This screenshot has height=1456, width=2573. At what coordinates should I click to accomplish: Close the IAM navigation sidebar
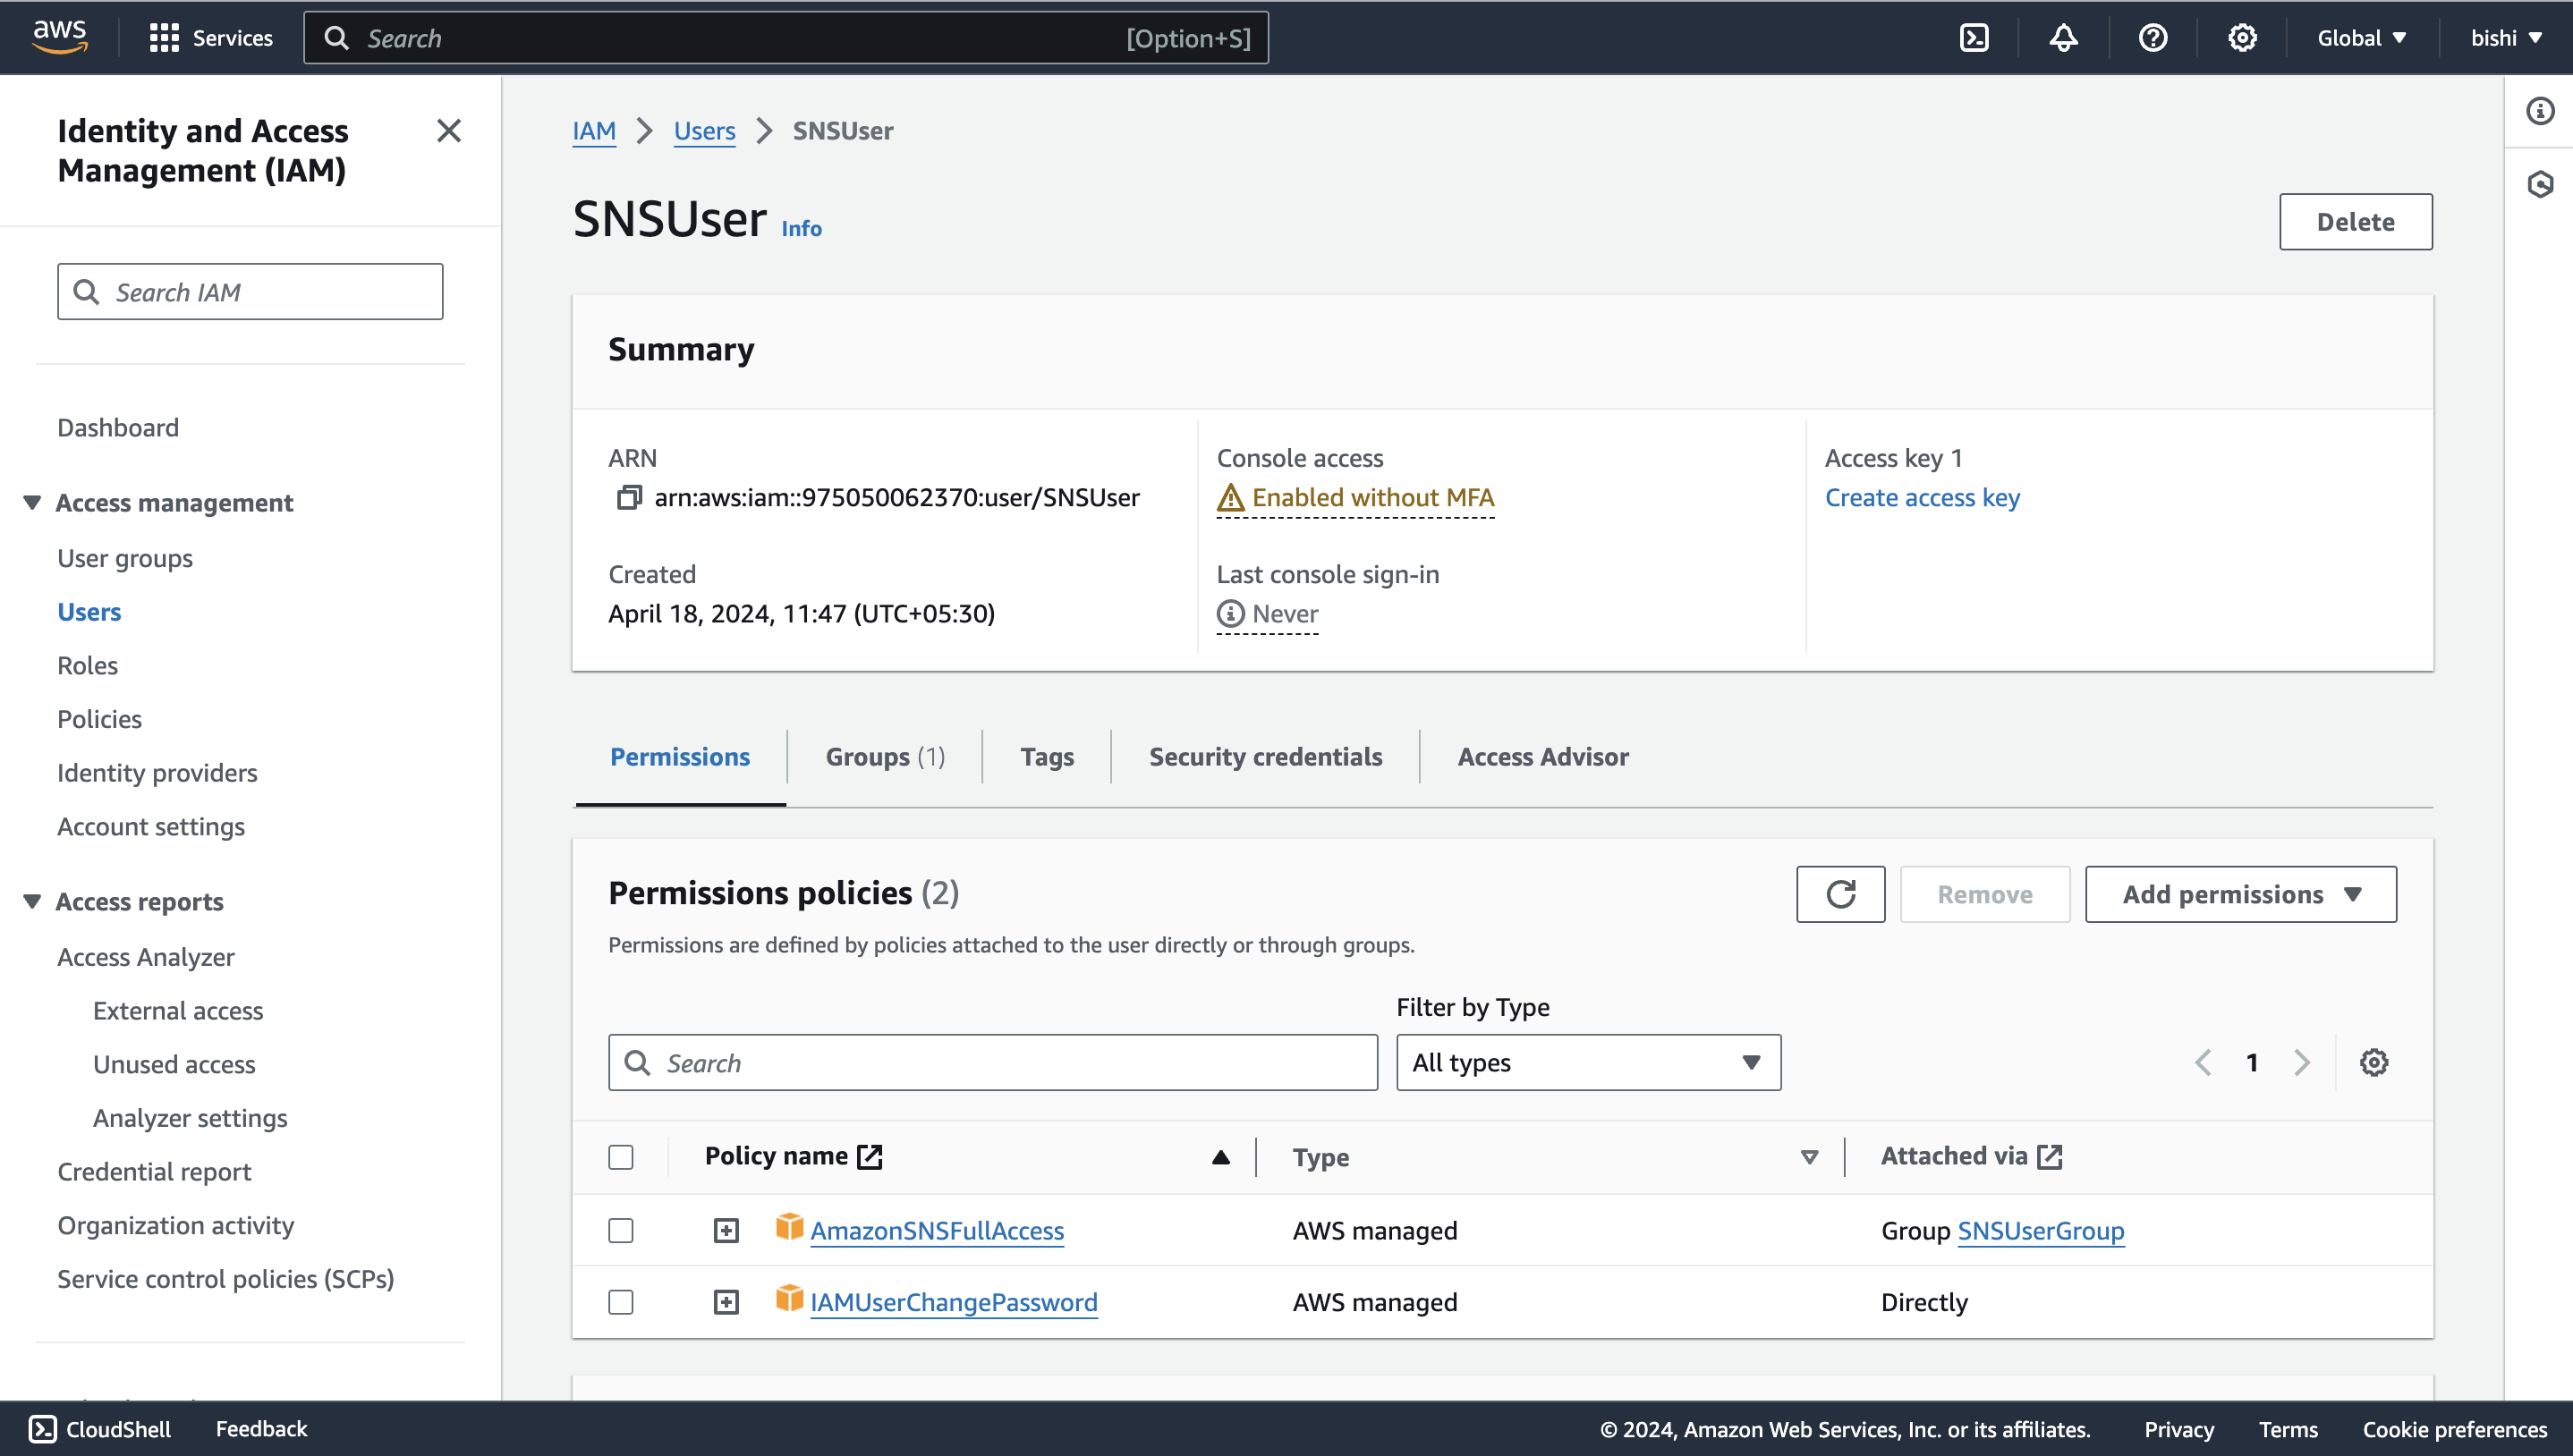449,131
